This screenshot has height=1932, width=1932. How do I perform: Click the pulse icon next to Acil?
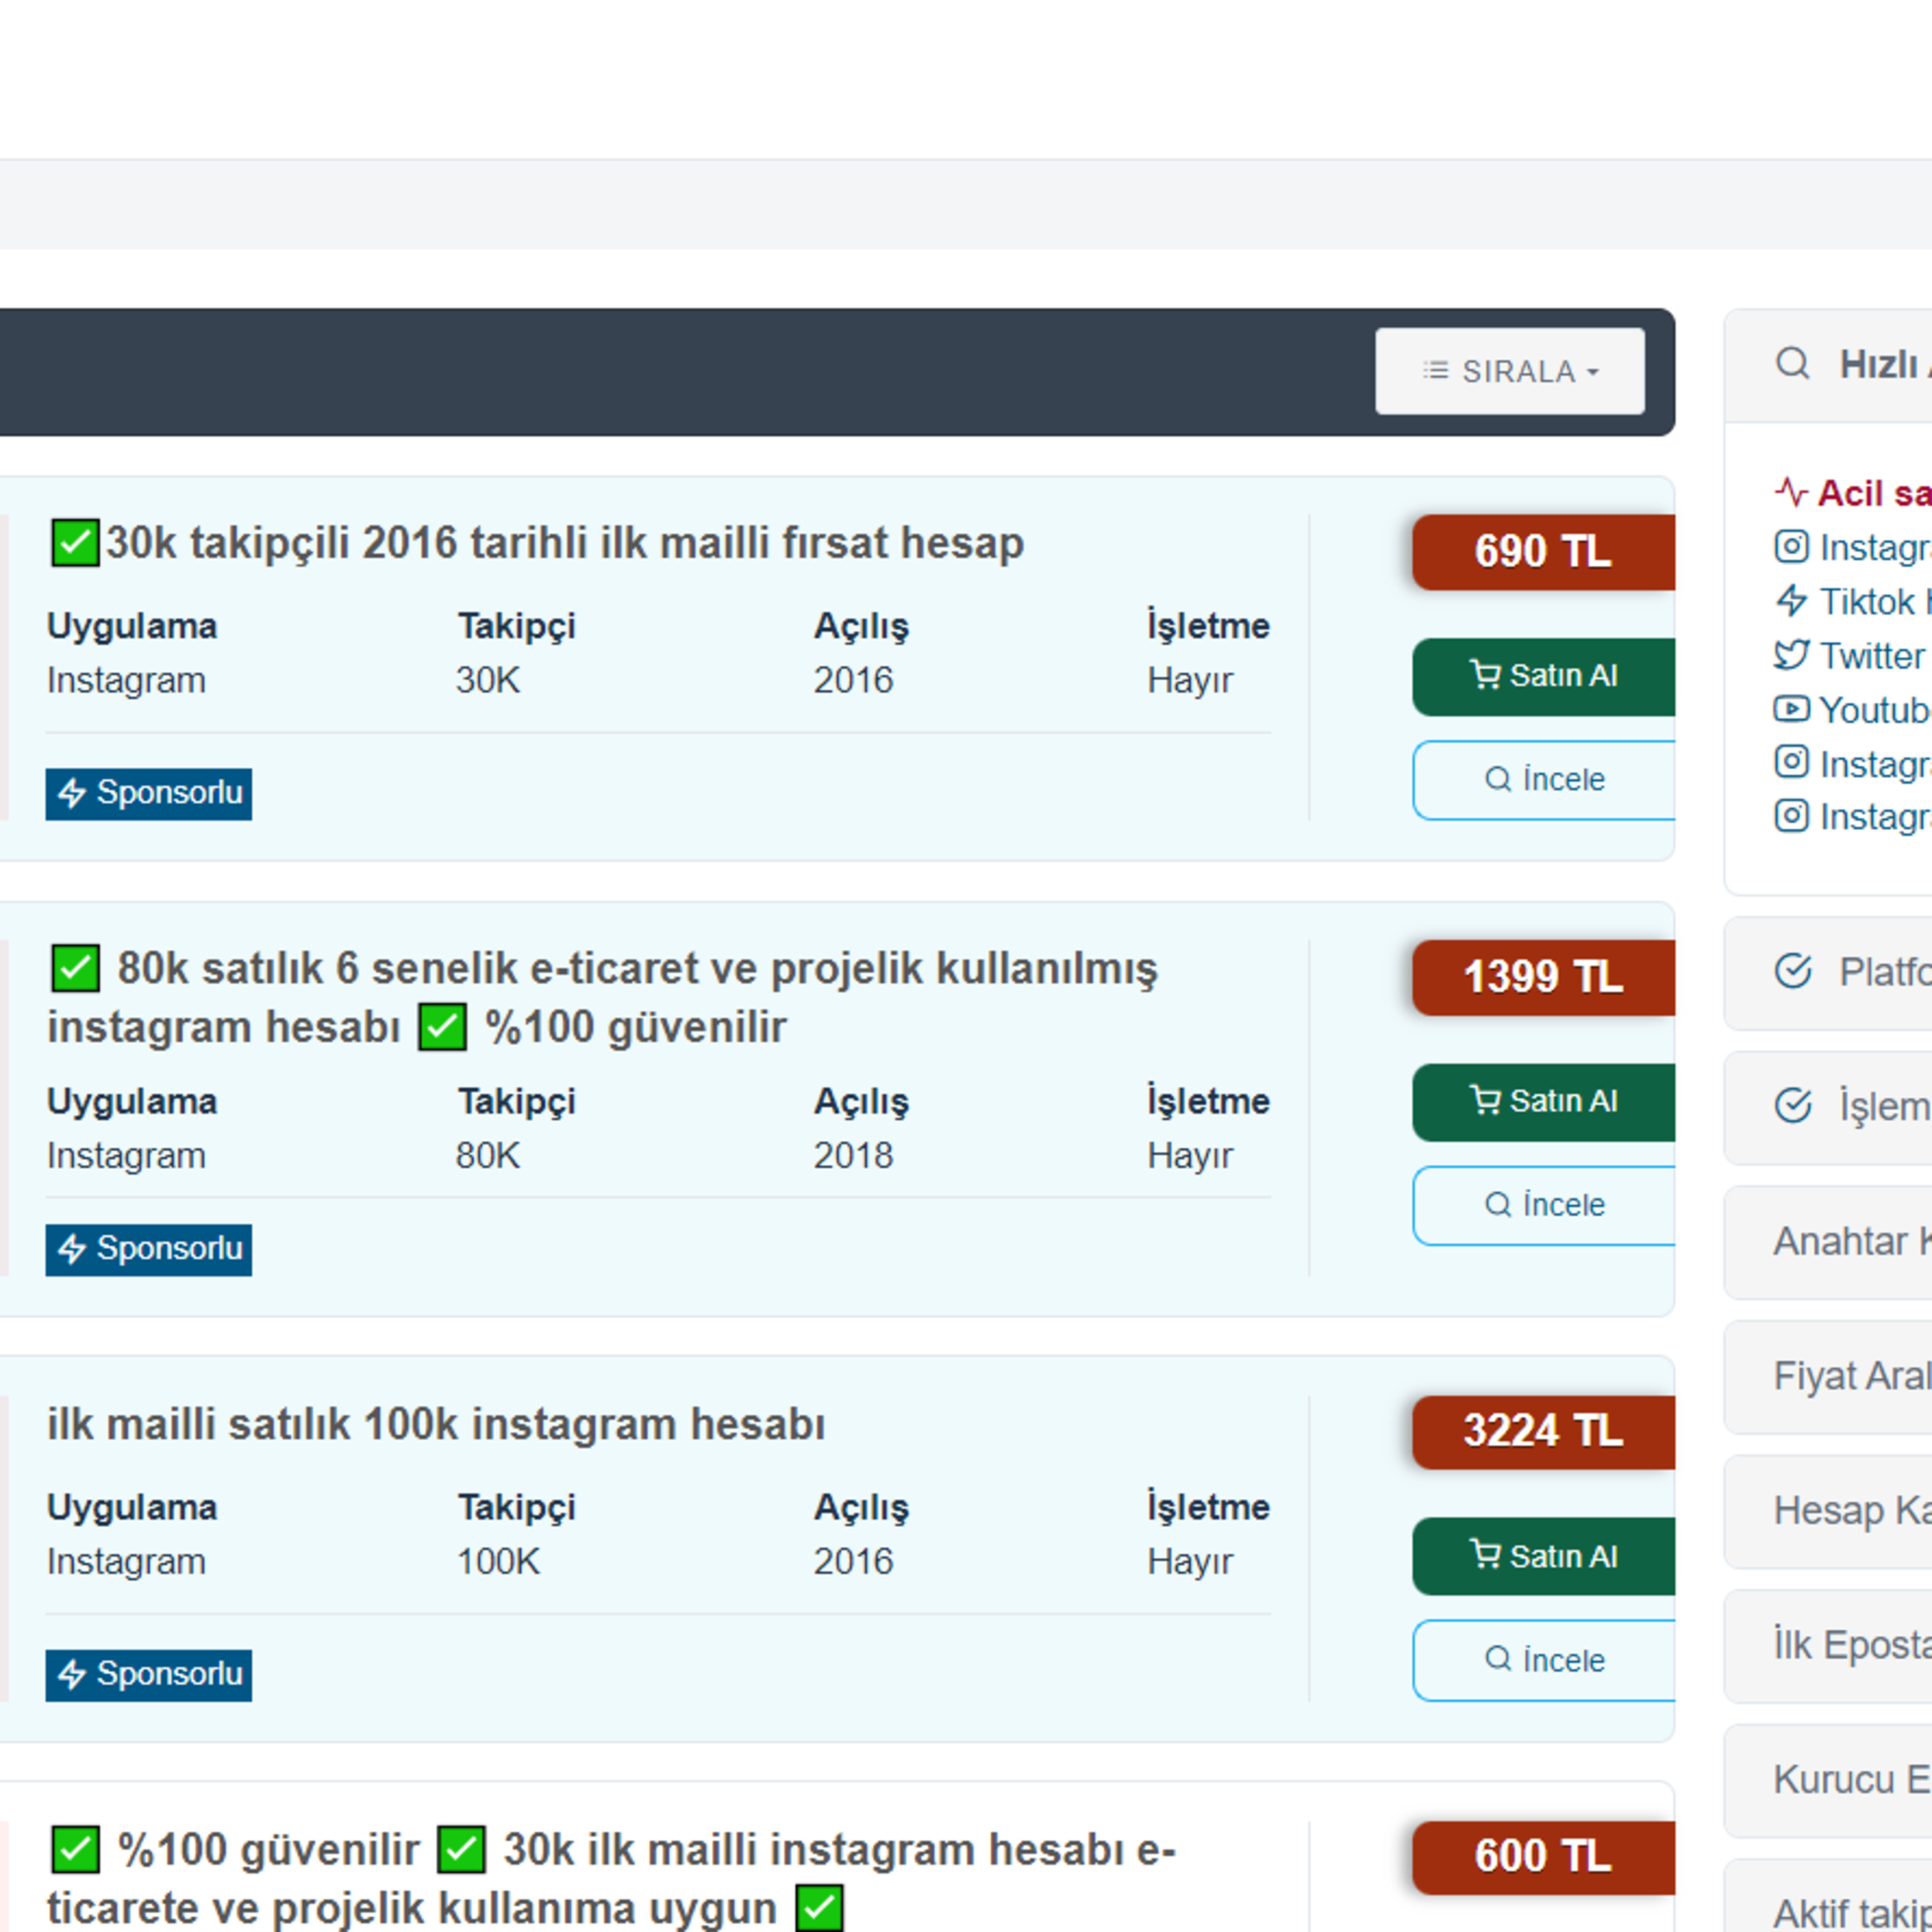(1791, 492)
